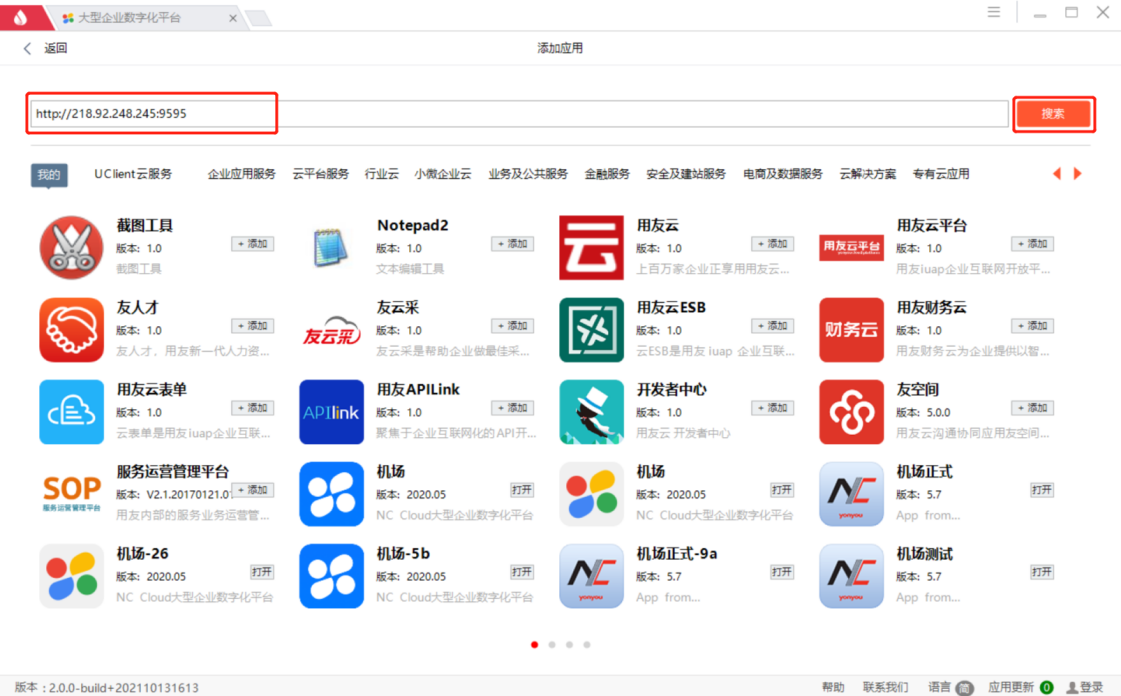Viewport: 1121px width, 696px height.
Task: Go to the second page dot
Action: tap(552, 645)
